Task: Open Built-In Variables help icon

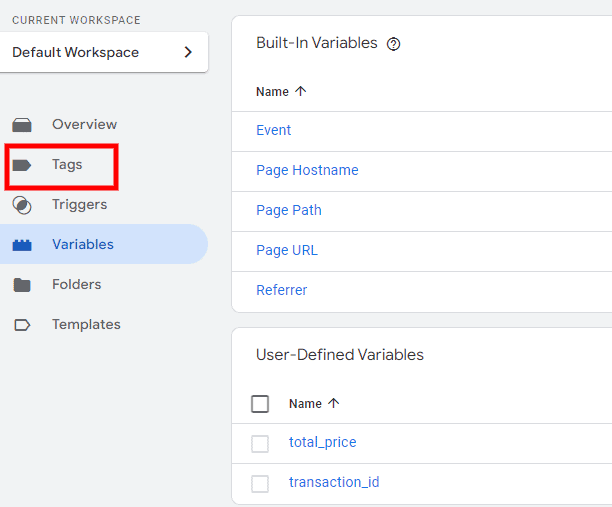Action: [393, 44]
